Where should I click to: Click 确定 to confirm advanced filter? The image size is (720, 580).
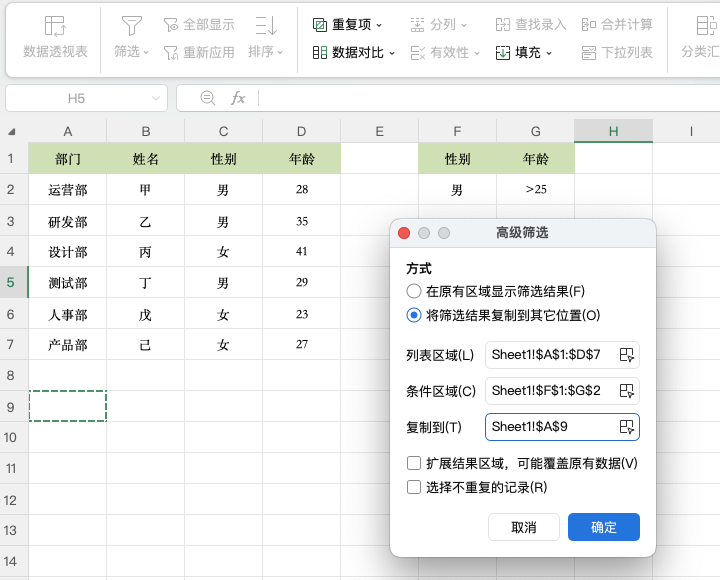click(x=603, y=527)
